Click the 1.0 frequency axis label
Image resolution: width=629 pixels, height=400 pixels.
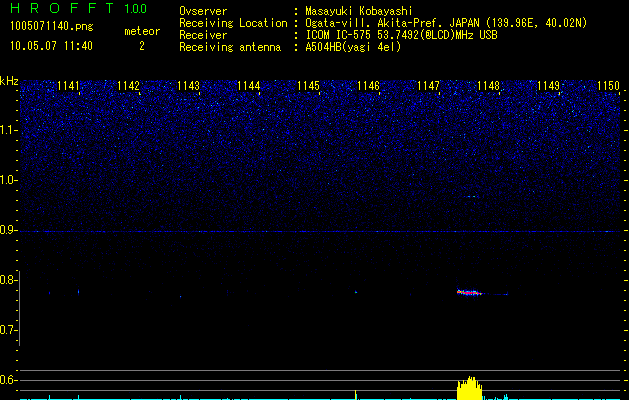tap(9, 180)
